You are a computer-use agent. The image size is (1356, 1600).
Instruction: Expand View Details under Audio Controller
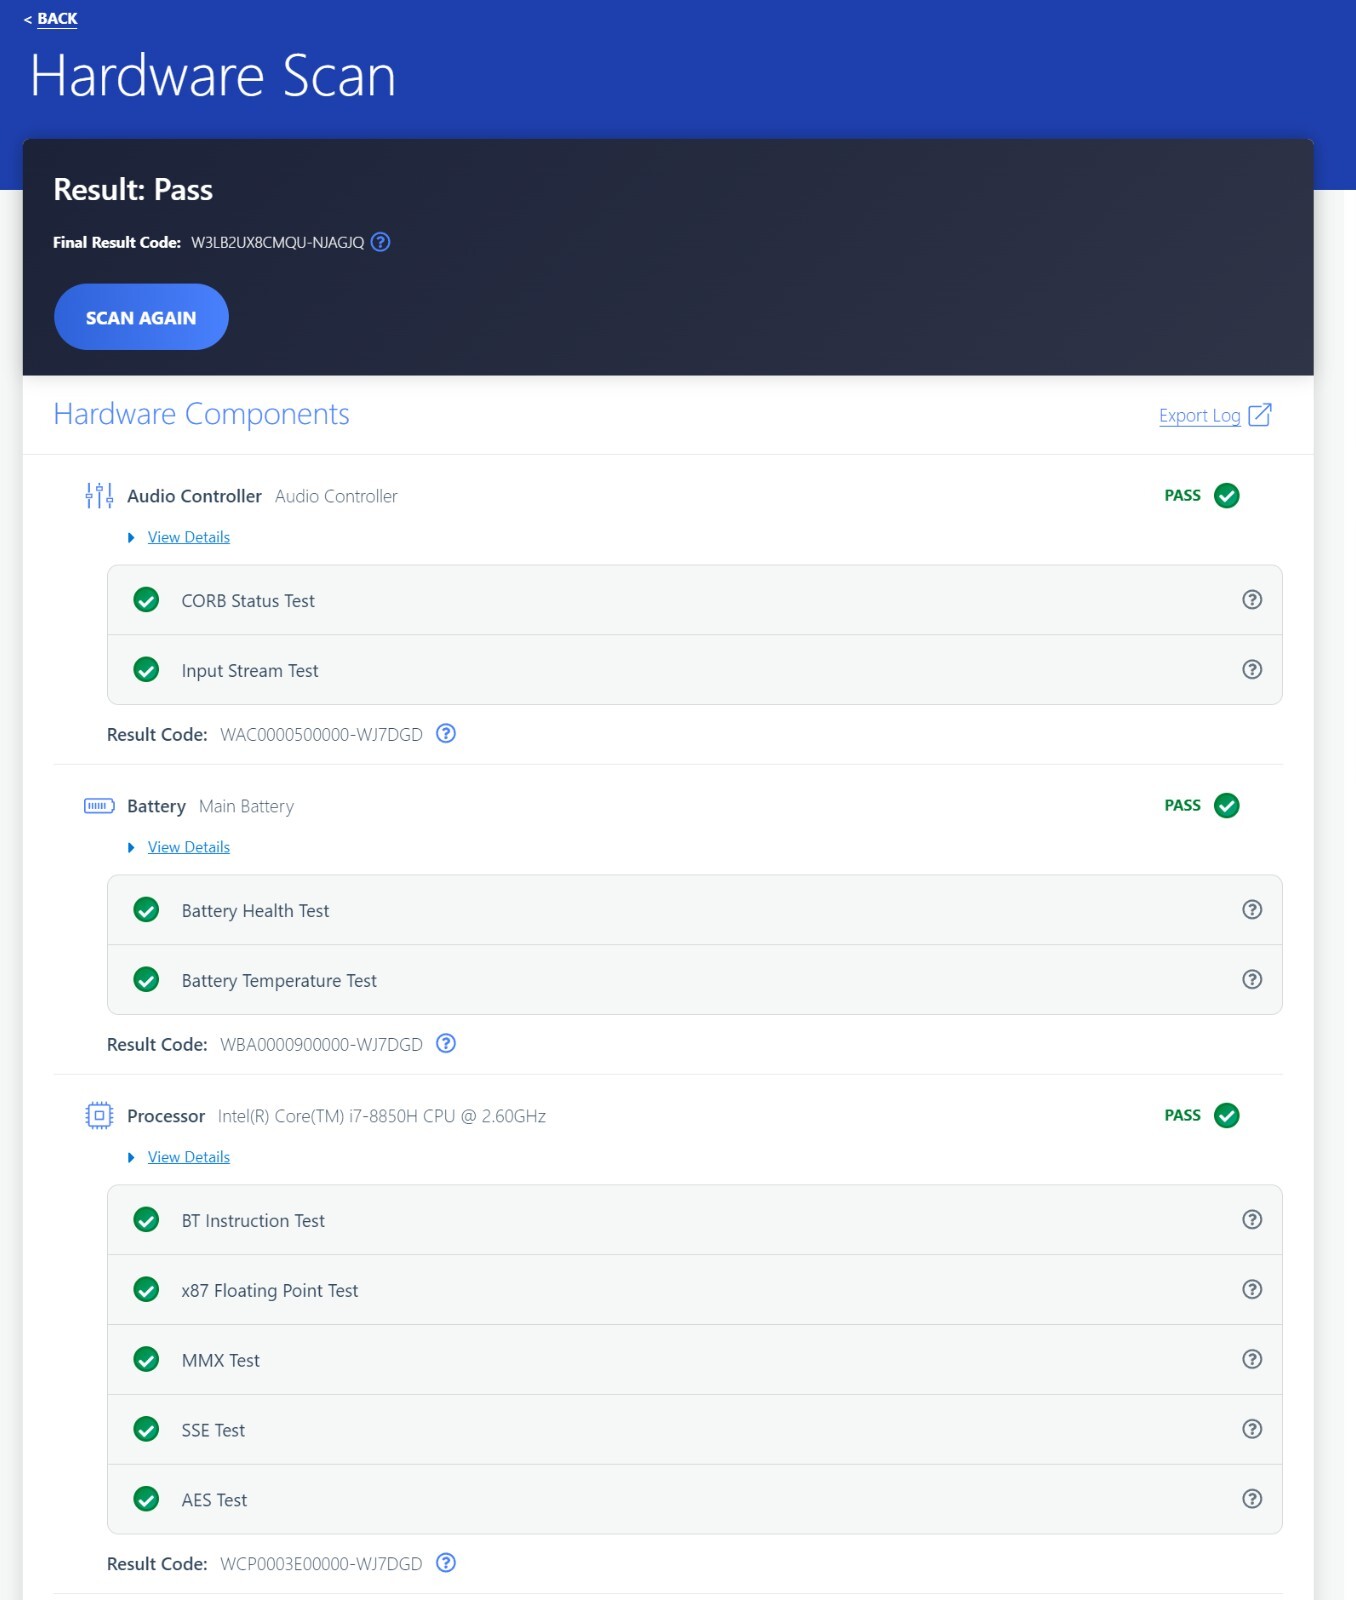[x=189, y=537]
